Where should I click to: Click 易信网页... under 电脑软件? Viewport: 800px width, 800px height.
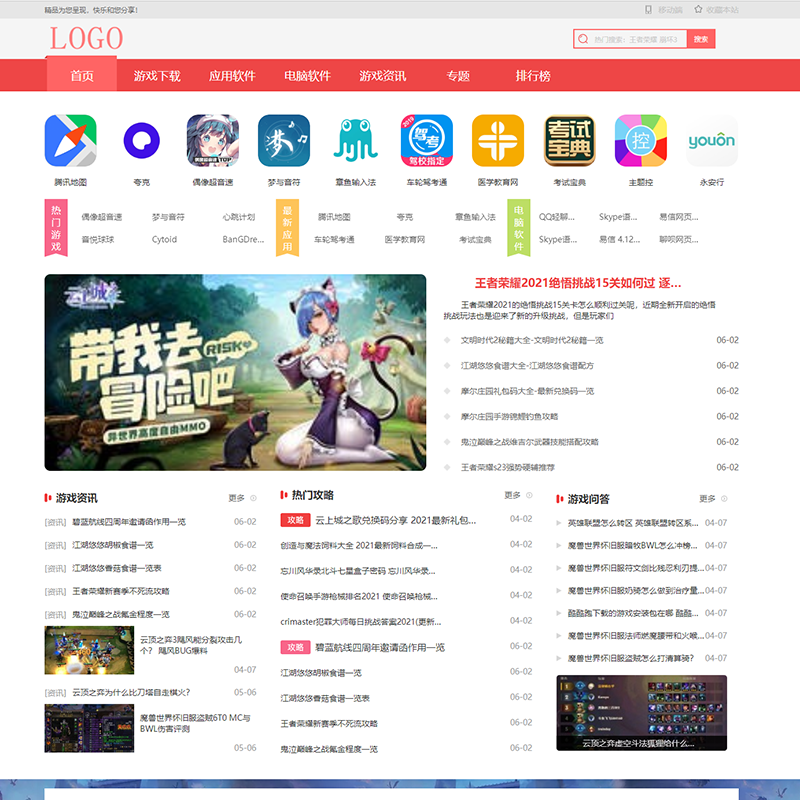pyautogui.click(x=679, y=217)
